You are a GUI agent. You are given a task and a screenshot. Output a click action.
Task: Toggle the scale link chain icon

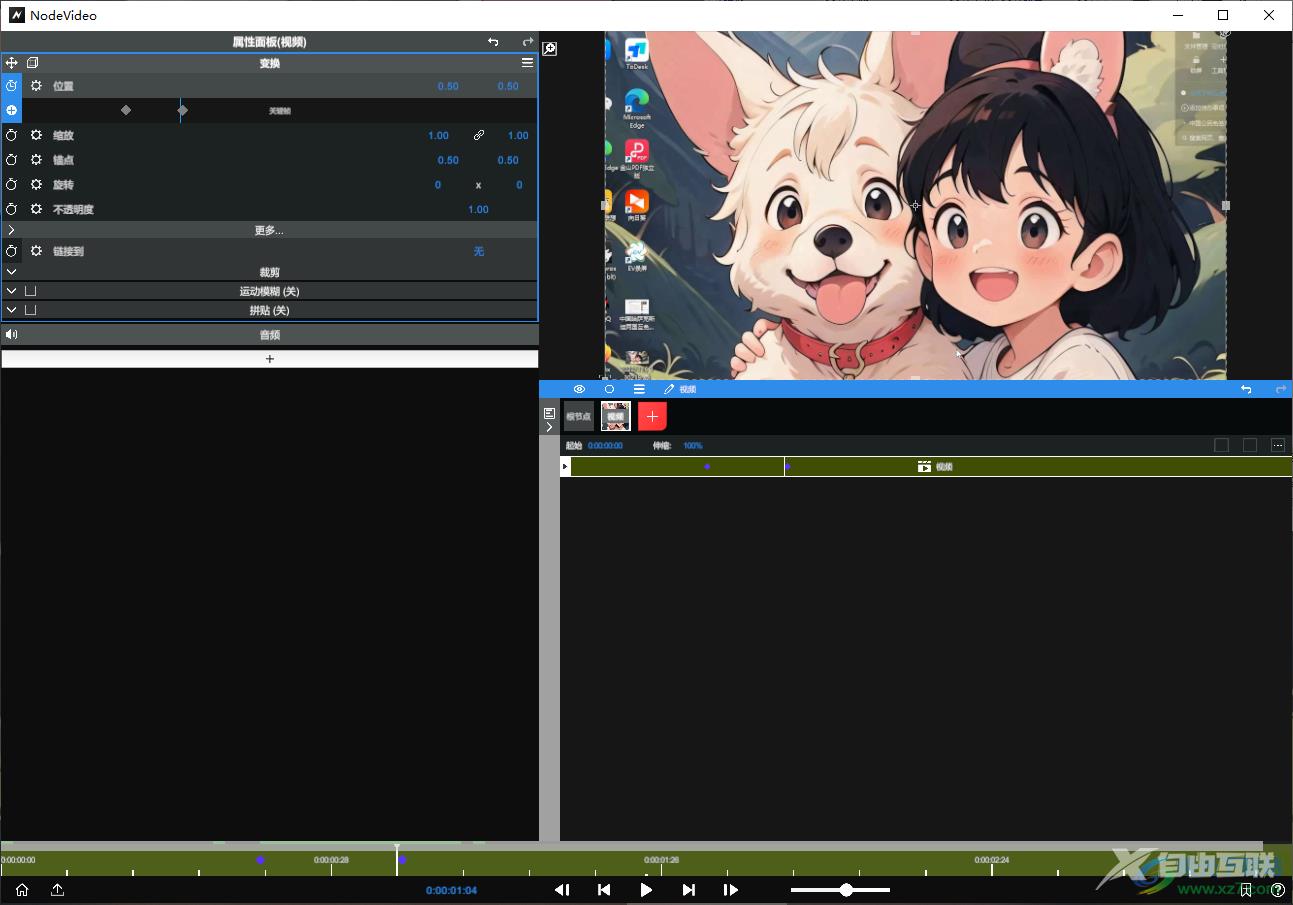(x=479, y=135)
